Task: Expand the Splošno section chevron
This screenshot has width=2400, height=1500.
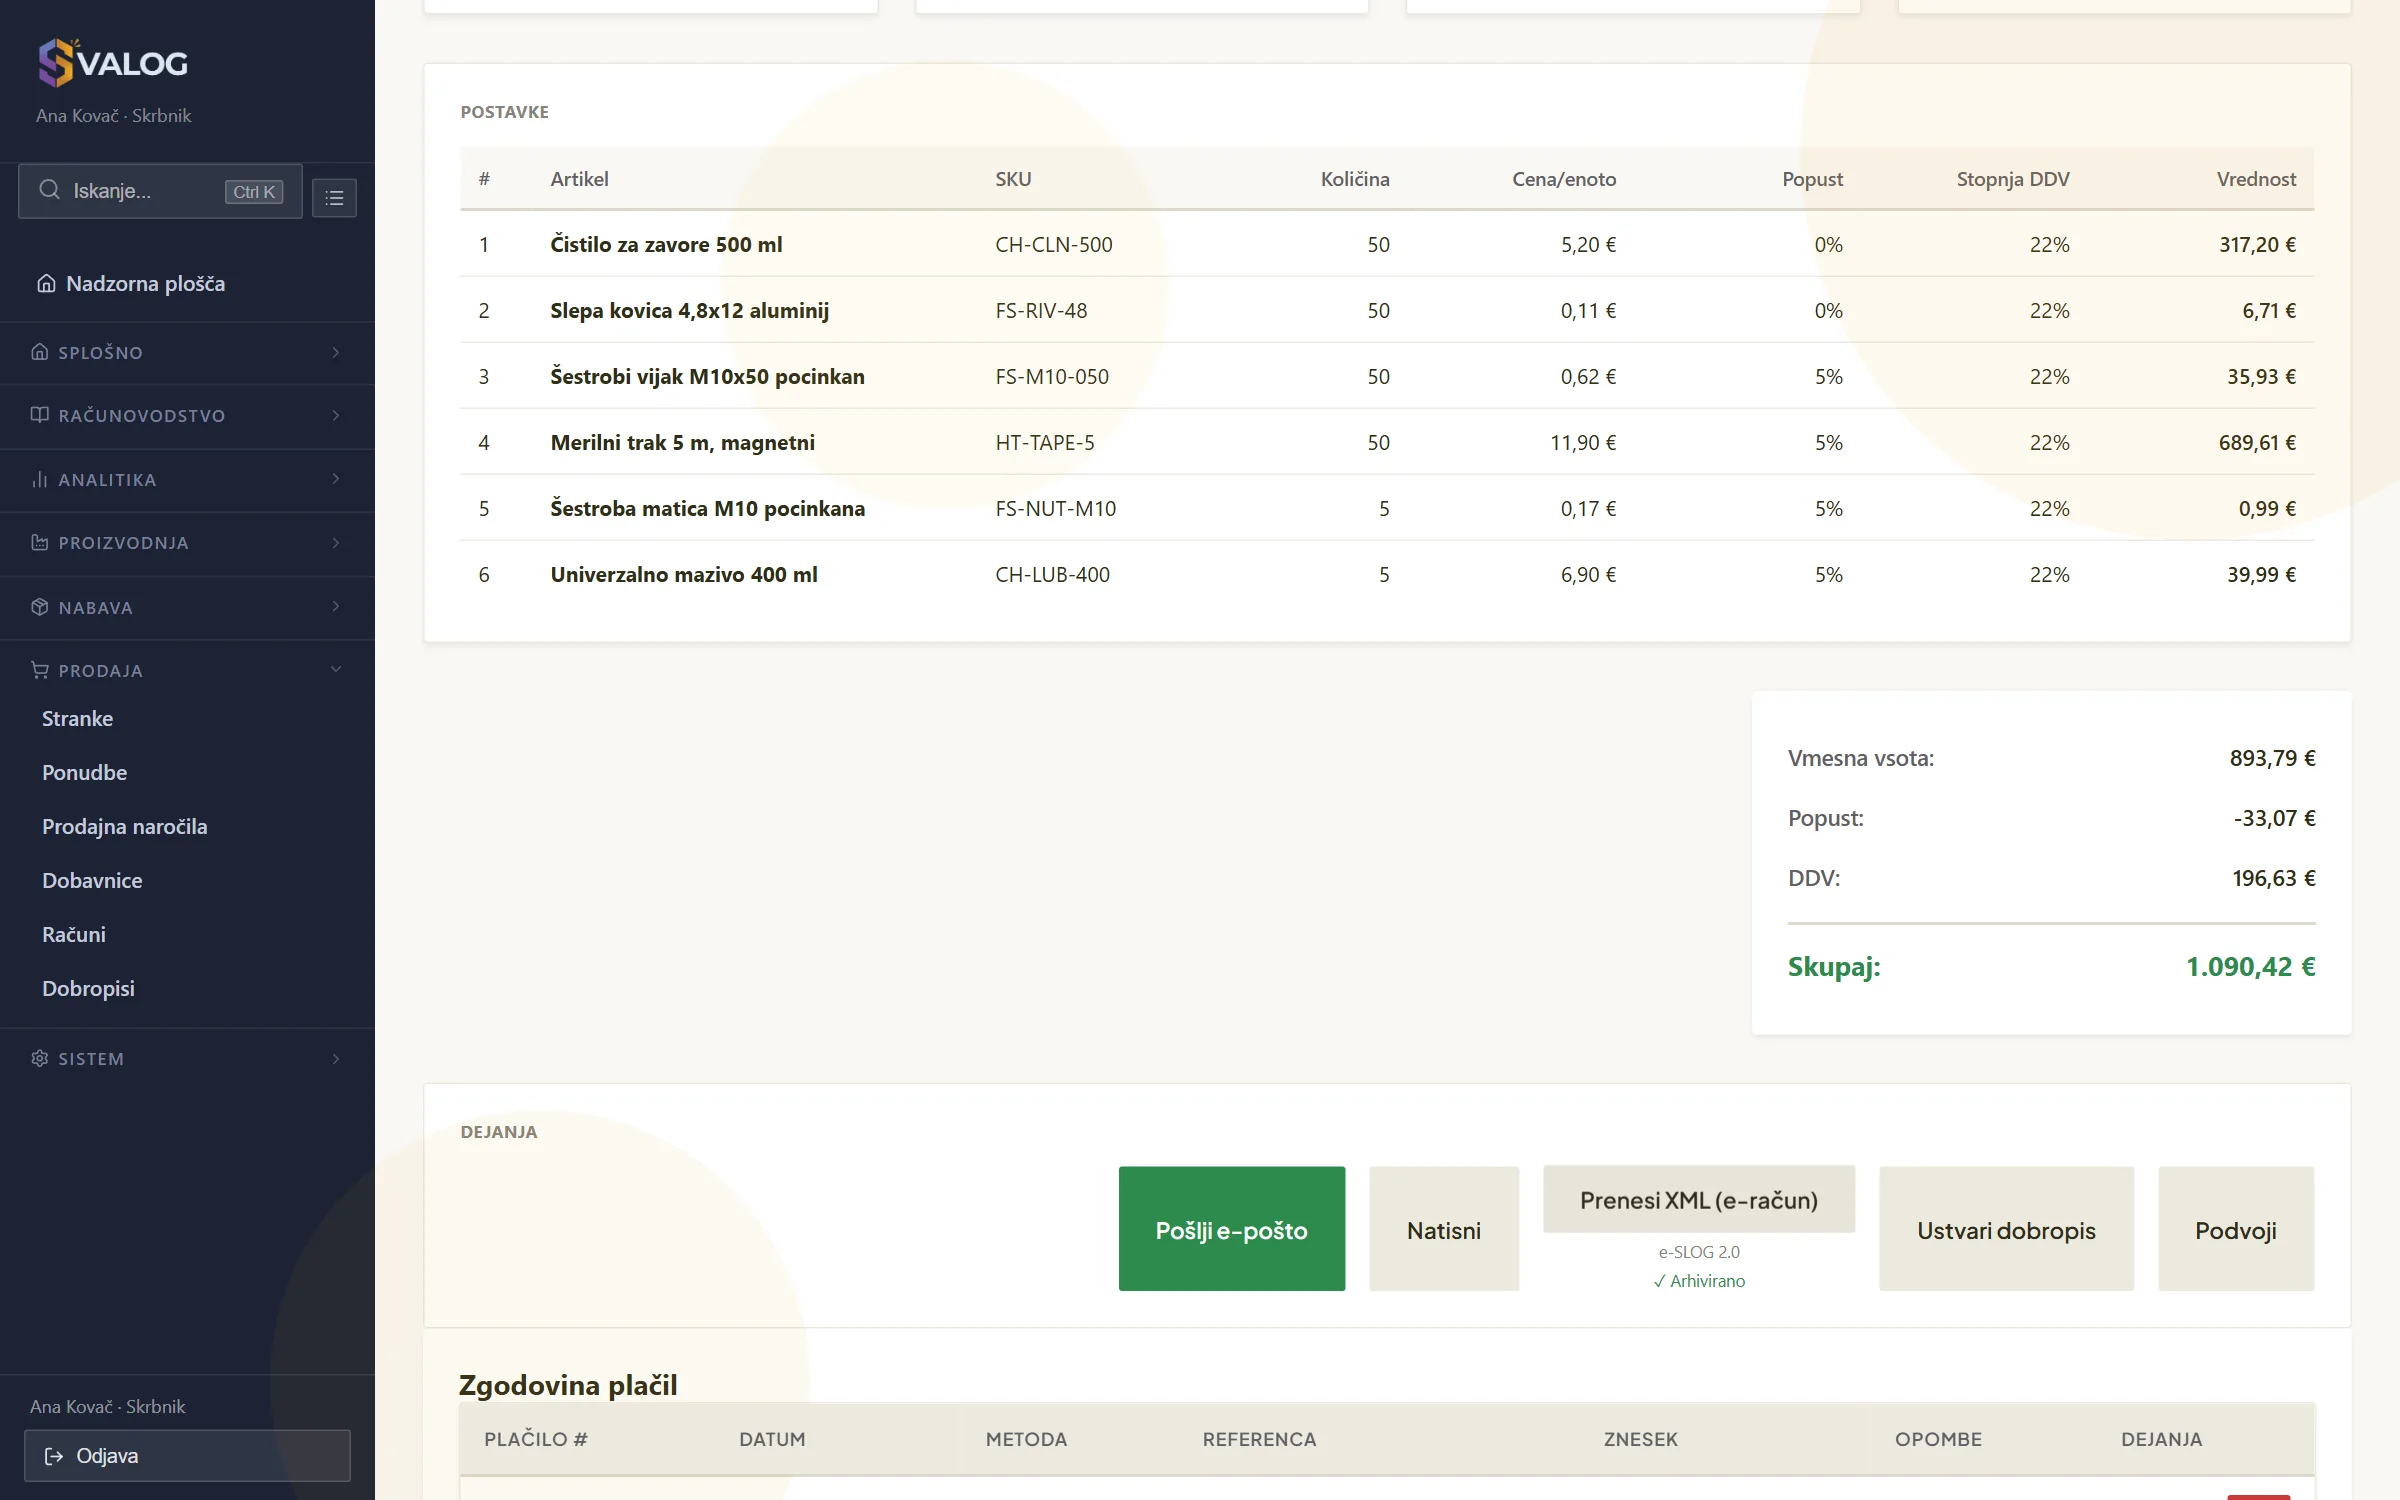Action: (x=336, y=352)
